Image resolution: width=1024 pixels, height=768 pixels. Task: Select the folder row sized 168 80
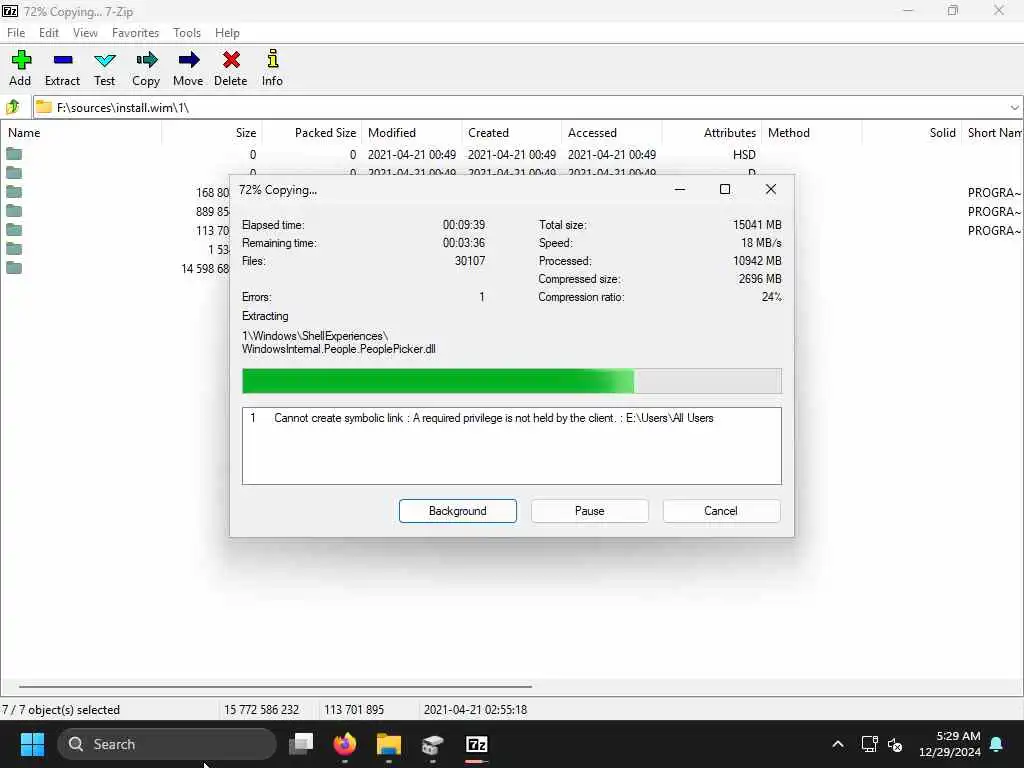pos(115,192)
